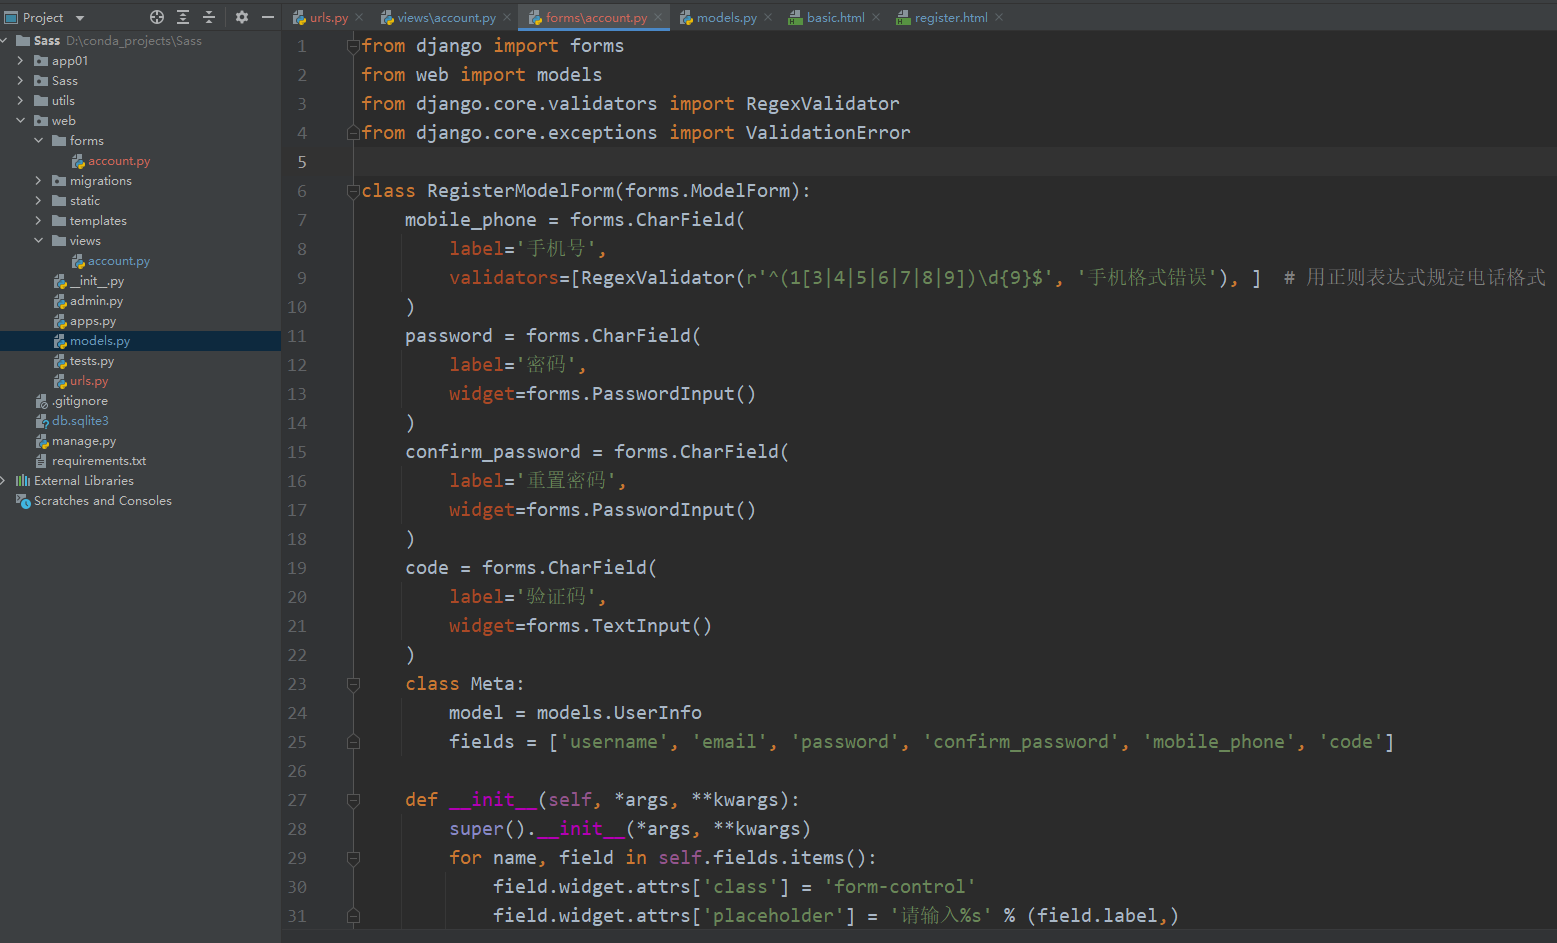The image size is (1557, 943).
Task: Hide the Project tool window
Action: point(267,17)
